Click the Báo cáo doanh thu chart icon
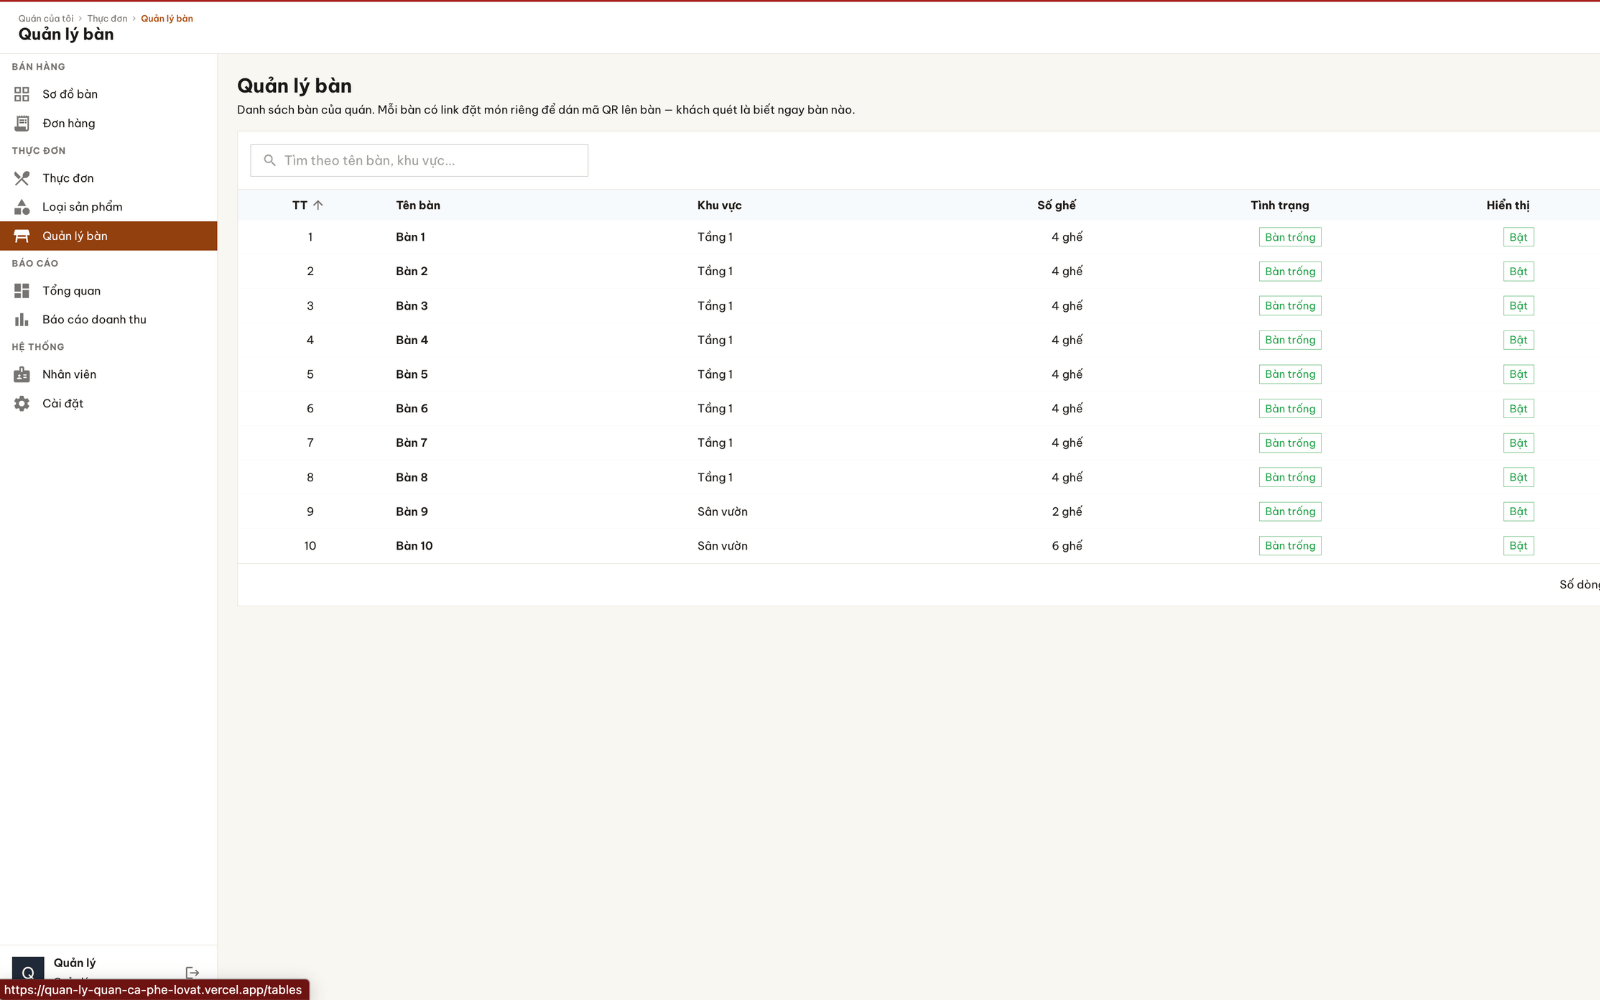The image size is (1600, 1000). (x=22, y=320)
